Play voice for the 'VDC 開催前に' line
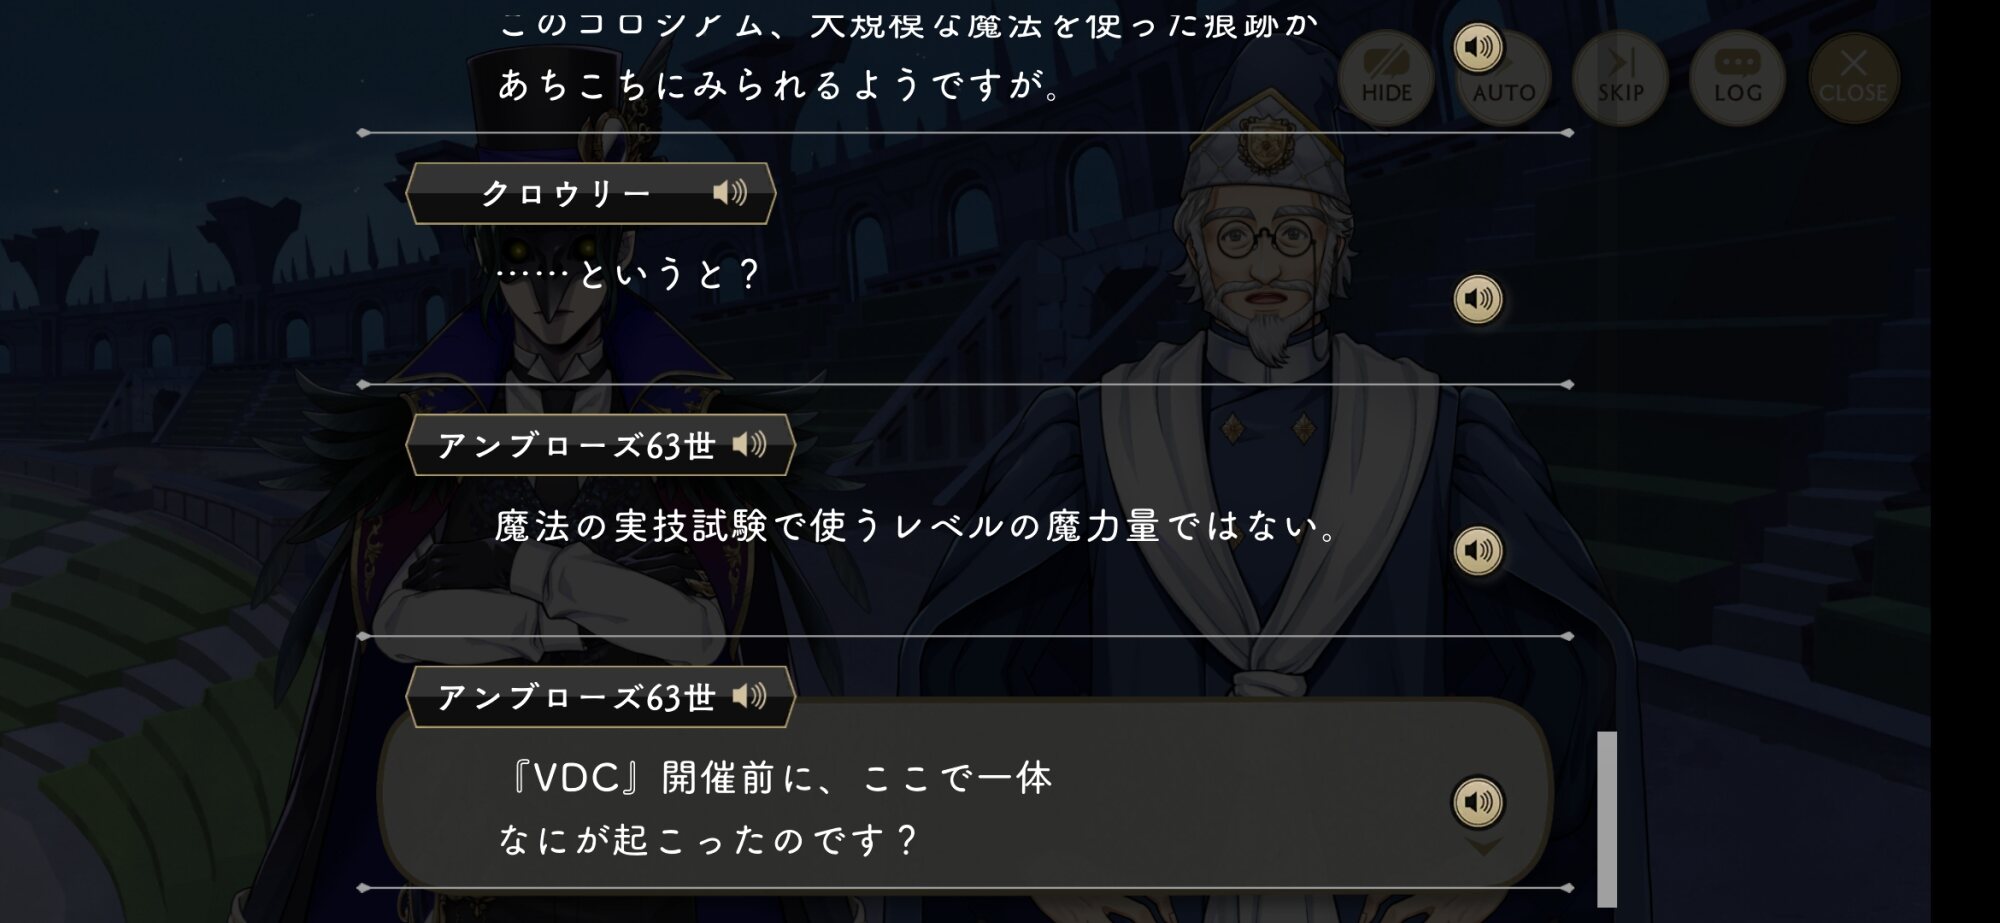This screenshot has width=2000, height=923. [1478, 802]
